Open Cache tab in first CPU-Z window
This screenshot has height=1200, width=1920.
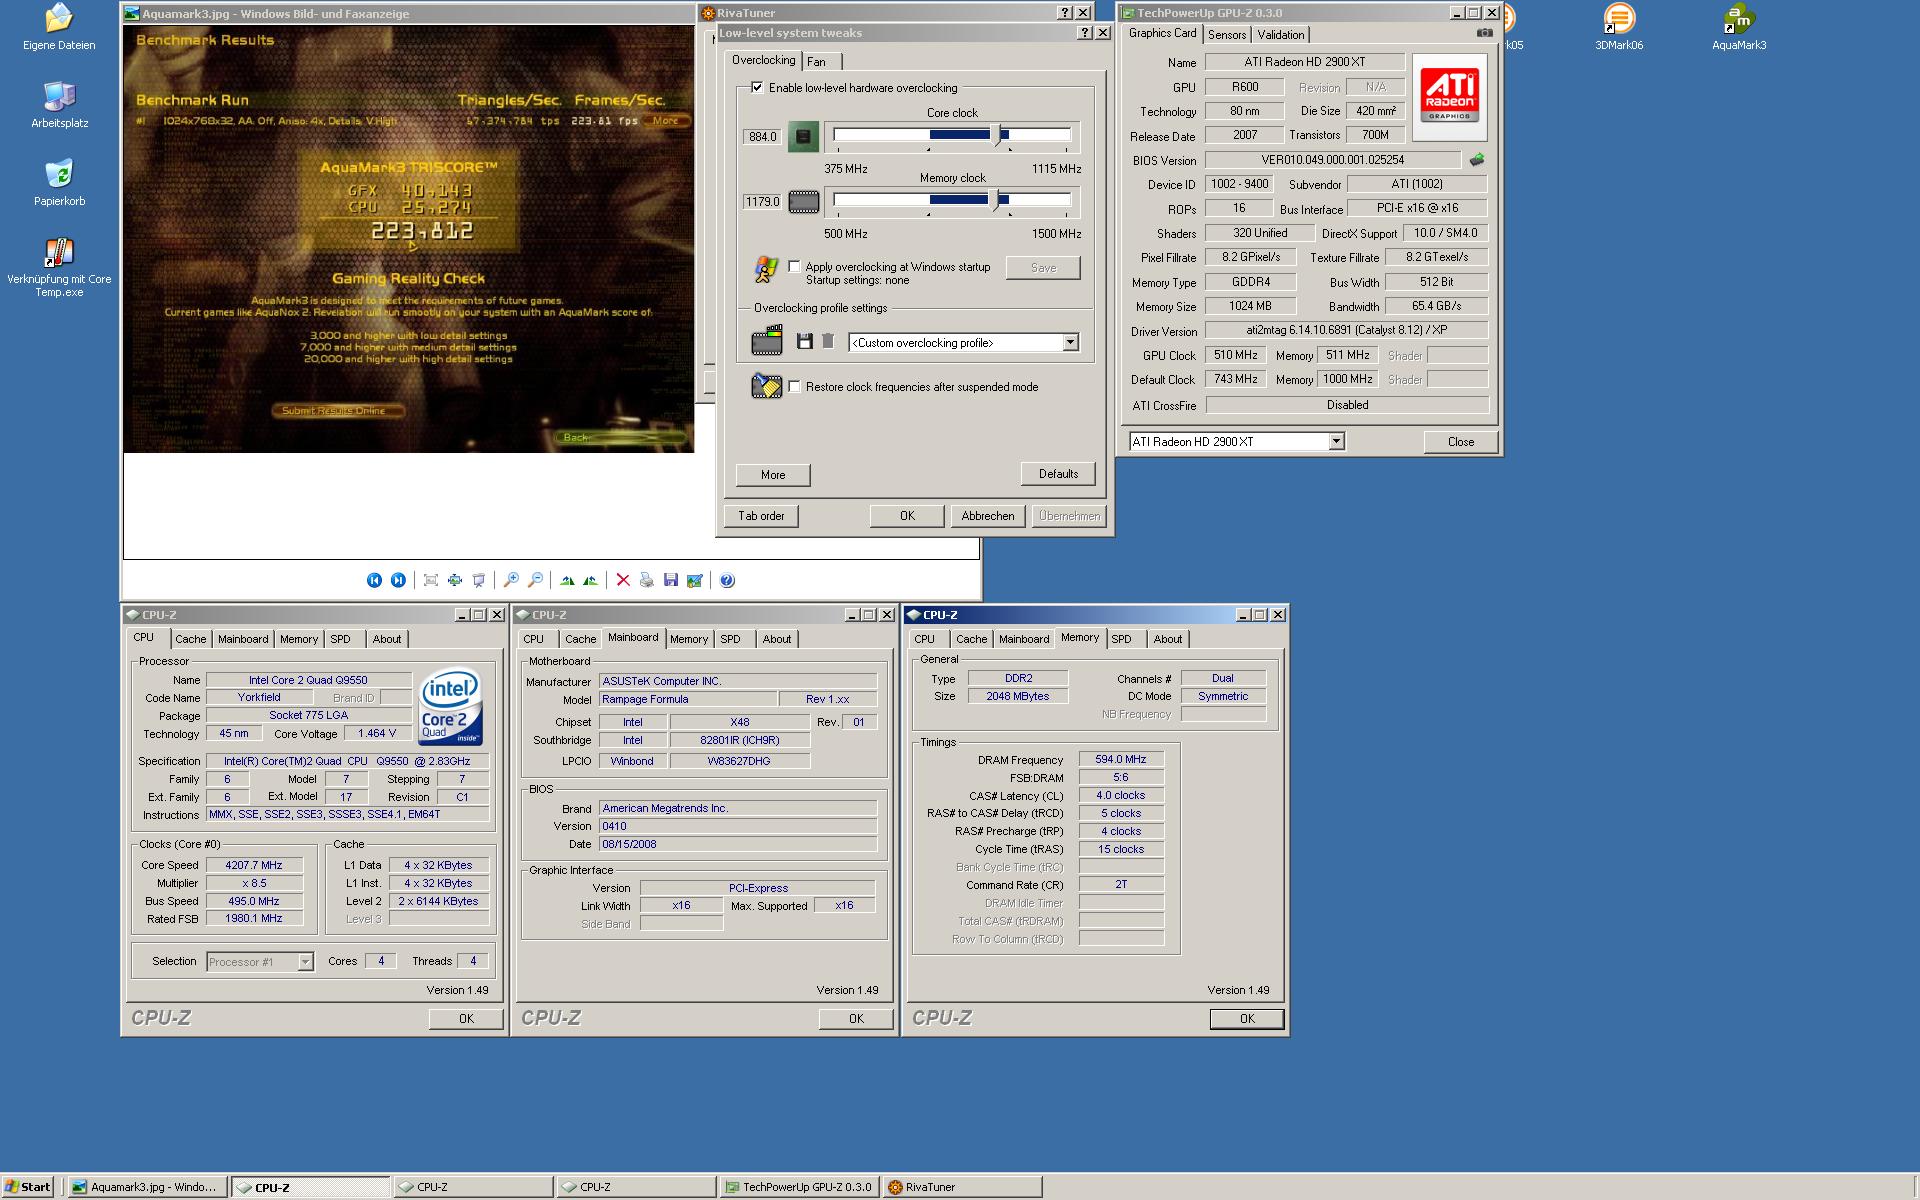[191, 639]
